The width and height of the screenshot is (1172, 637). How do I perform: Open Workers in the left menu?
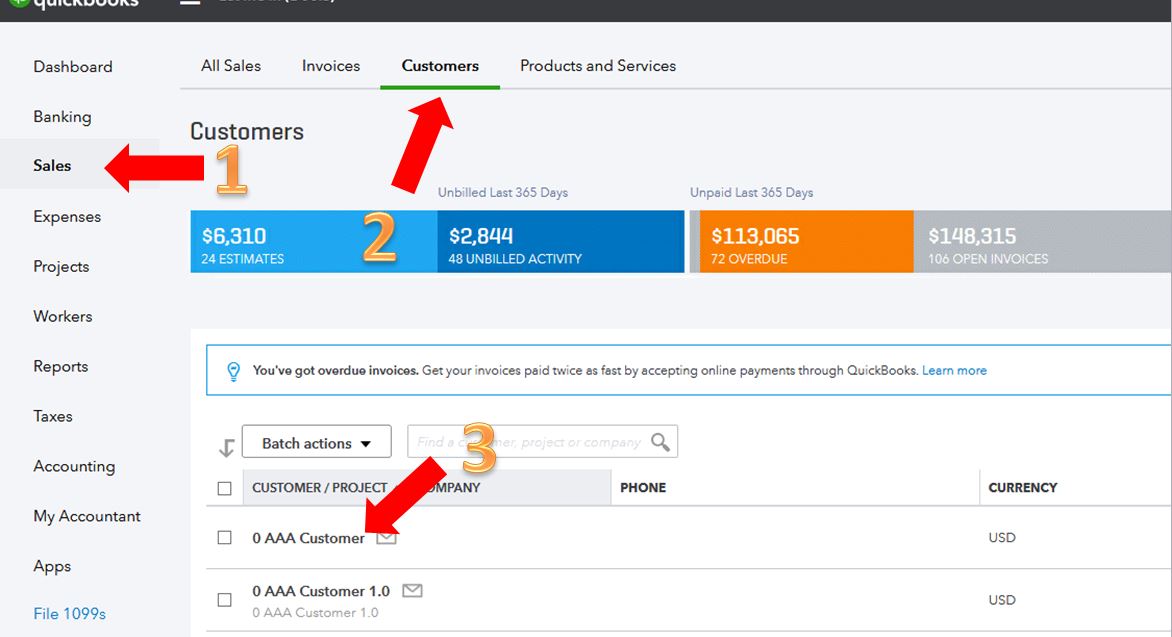[x=63, y=316]
